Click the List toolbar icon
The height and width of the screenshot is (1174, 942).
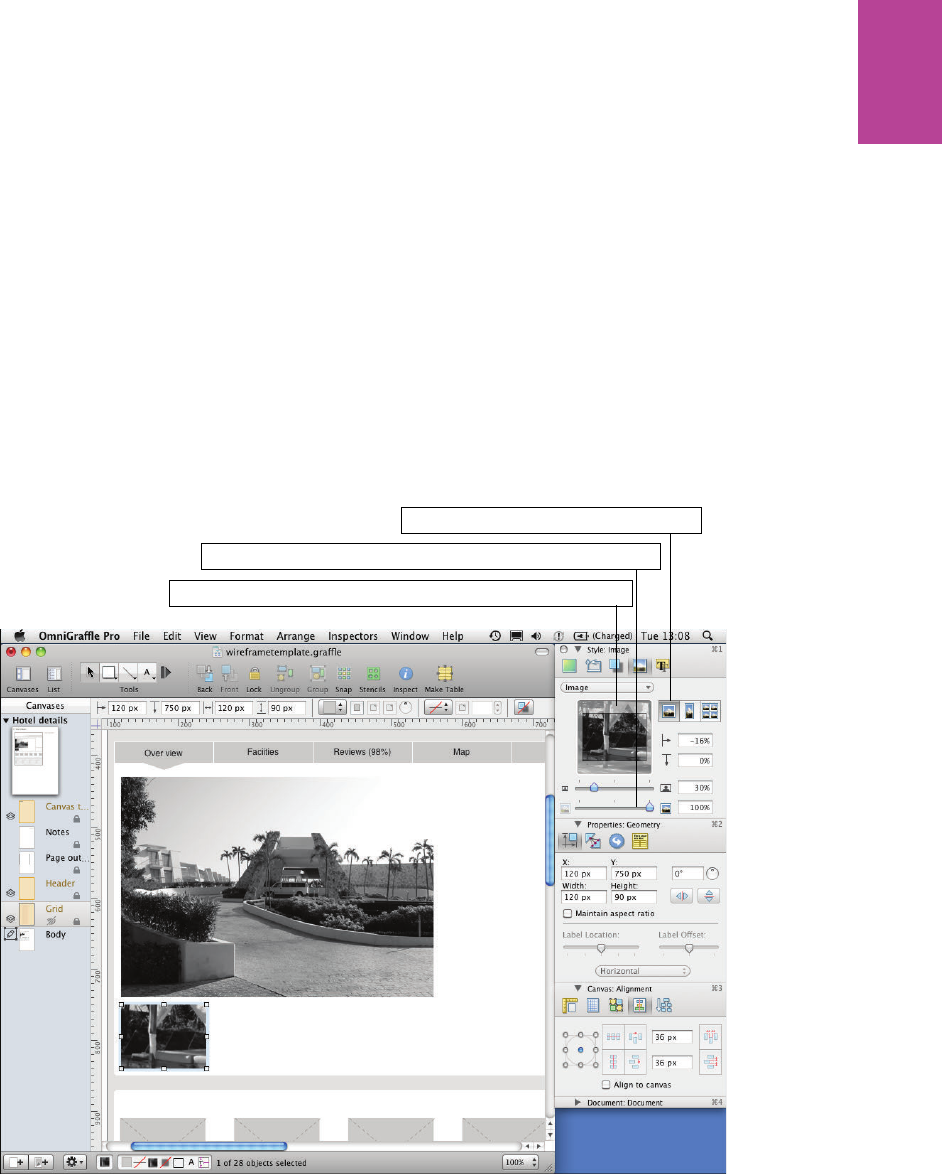pos(54,674)
